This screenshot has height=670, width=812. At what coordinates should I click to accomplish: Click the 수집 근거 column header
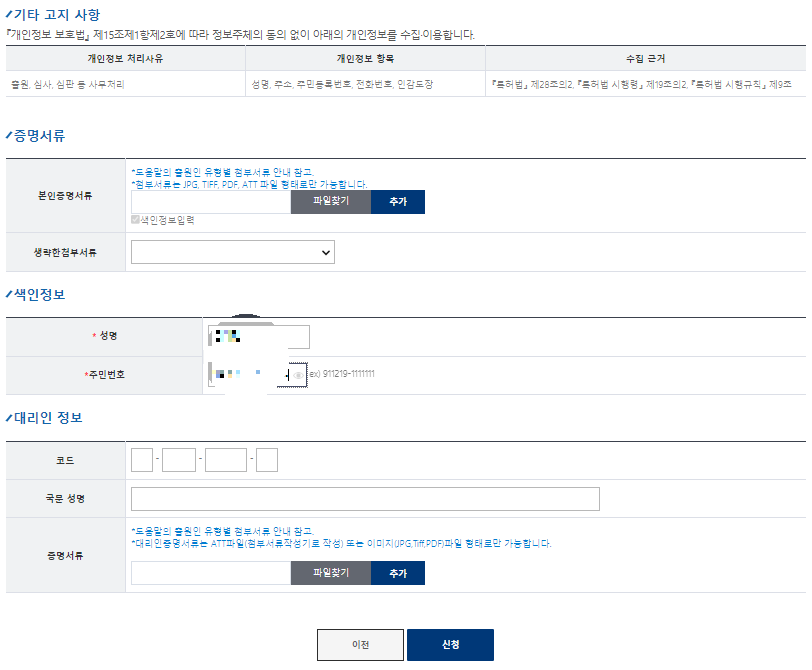pyautogui.click(x=645, y=59)
